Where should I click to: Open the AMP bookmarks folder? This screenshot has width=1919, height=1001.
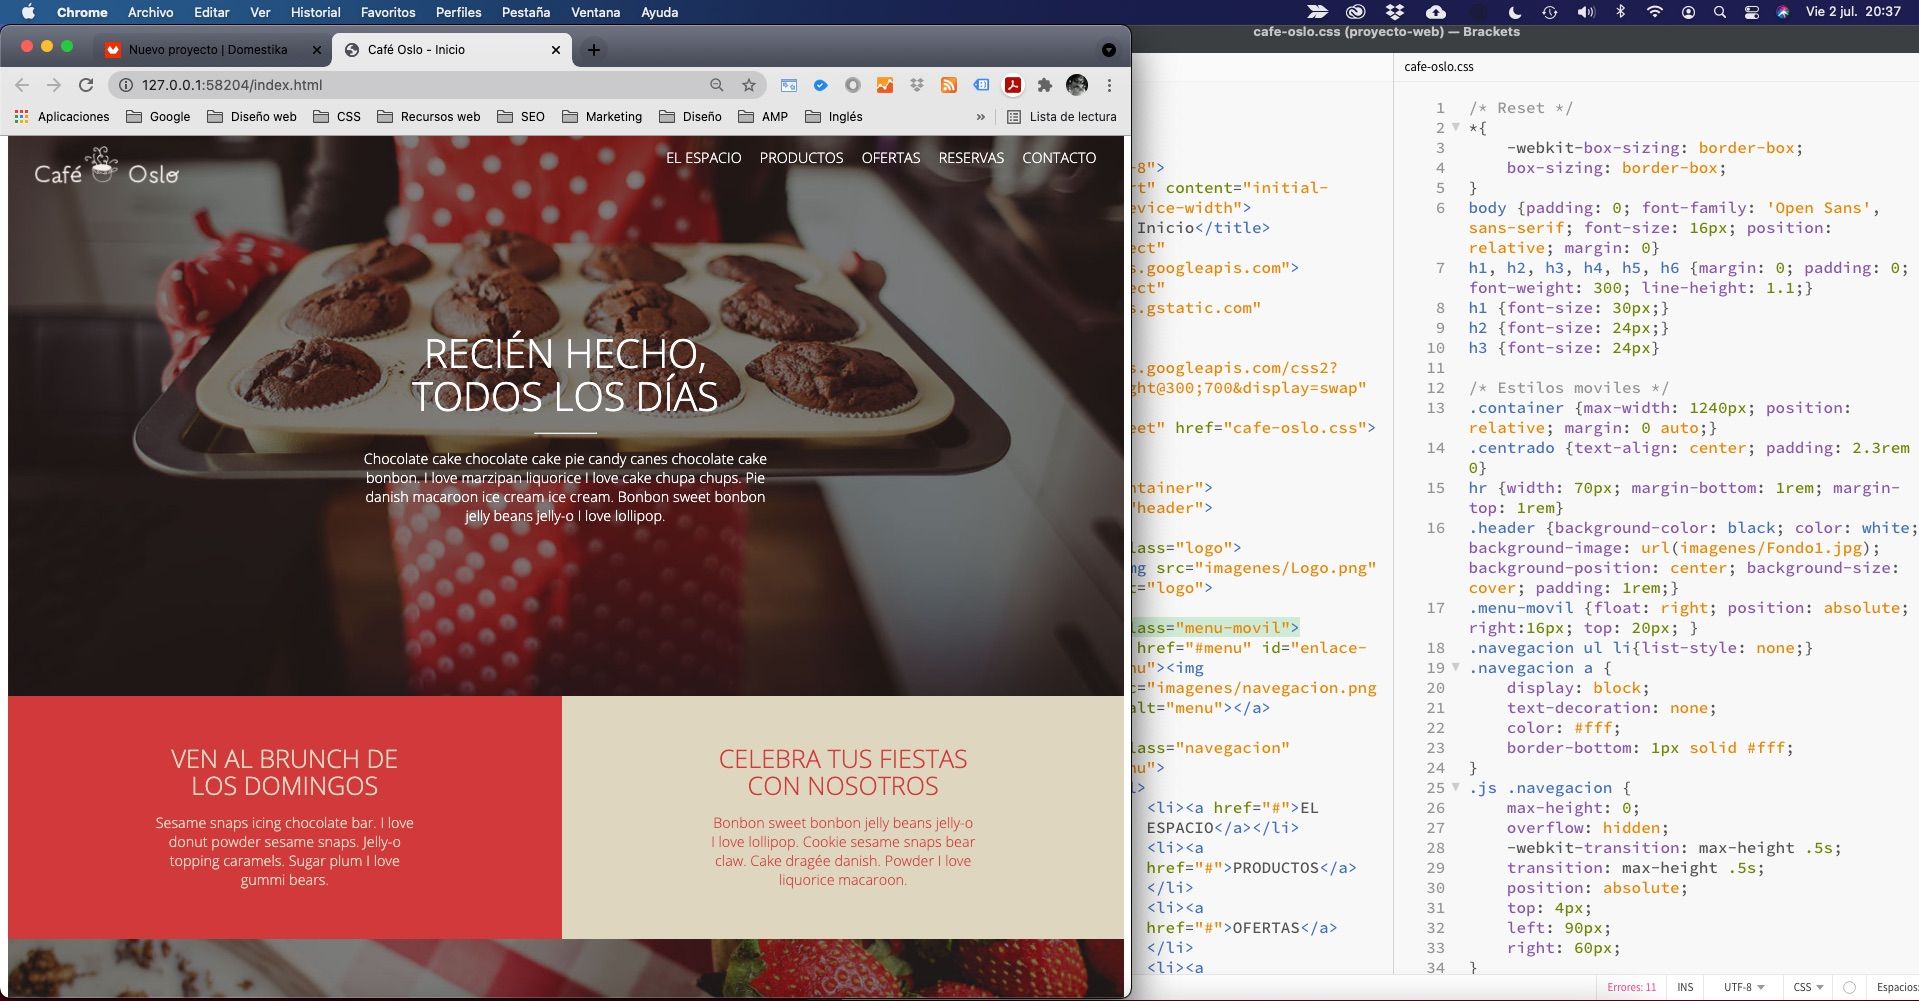pyautogui.click(x=763, y=117)
